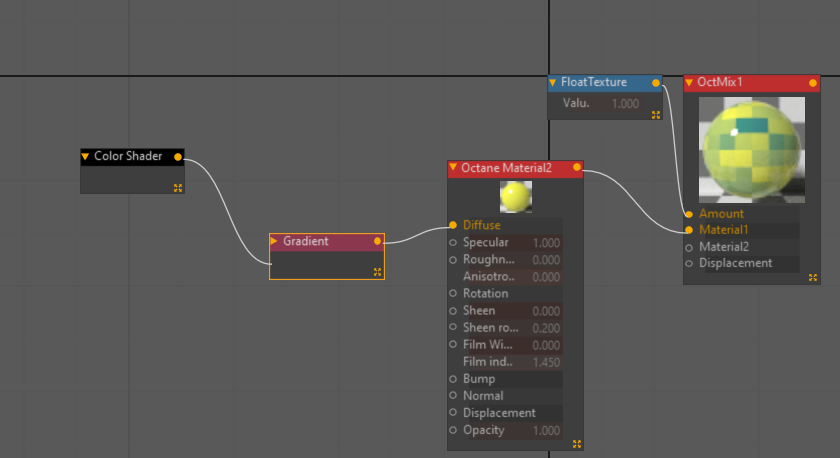Click the Specular input port
The image size is (840, 458).
coord(453,243)
